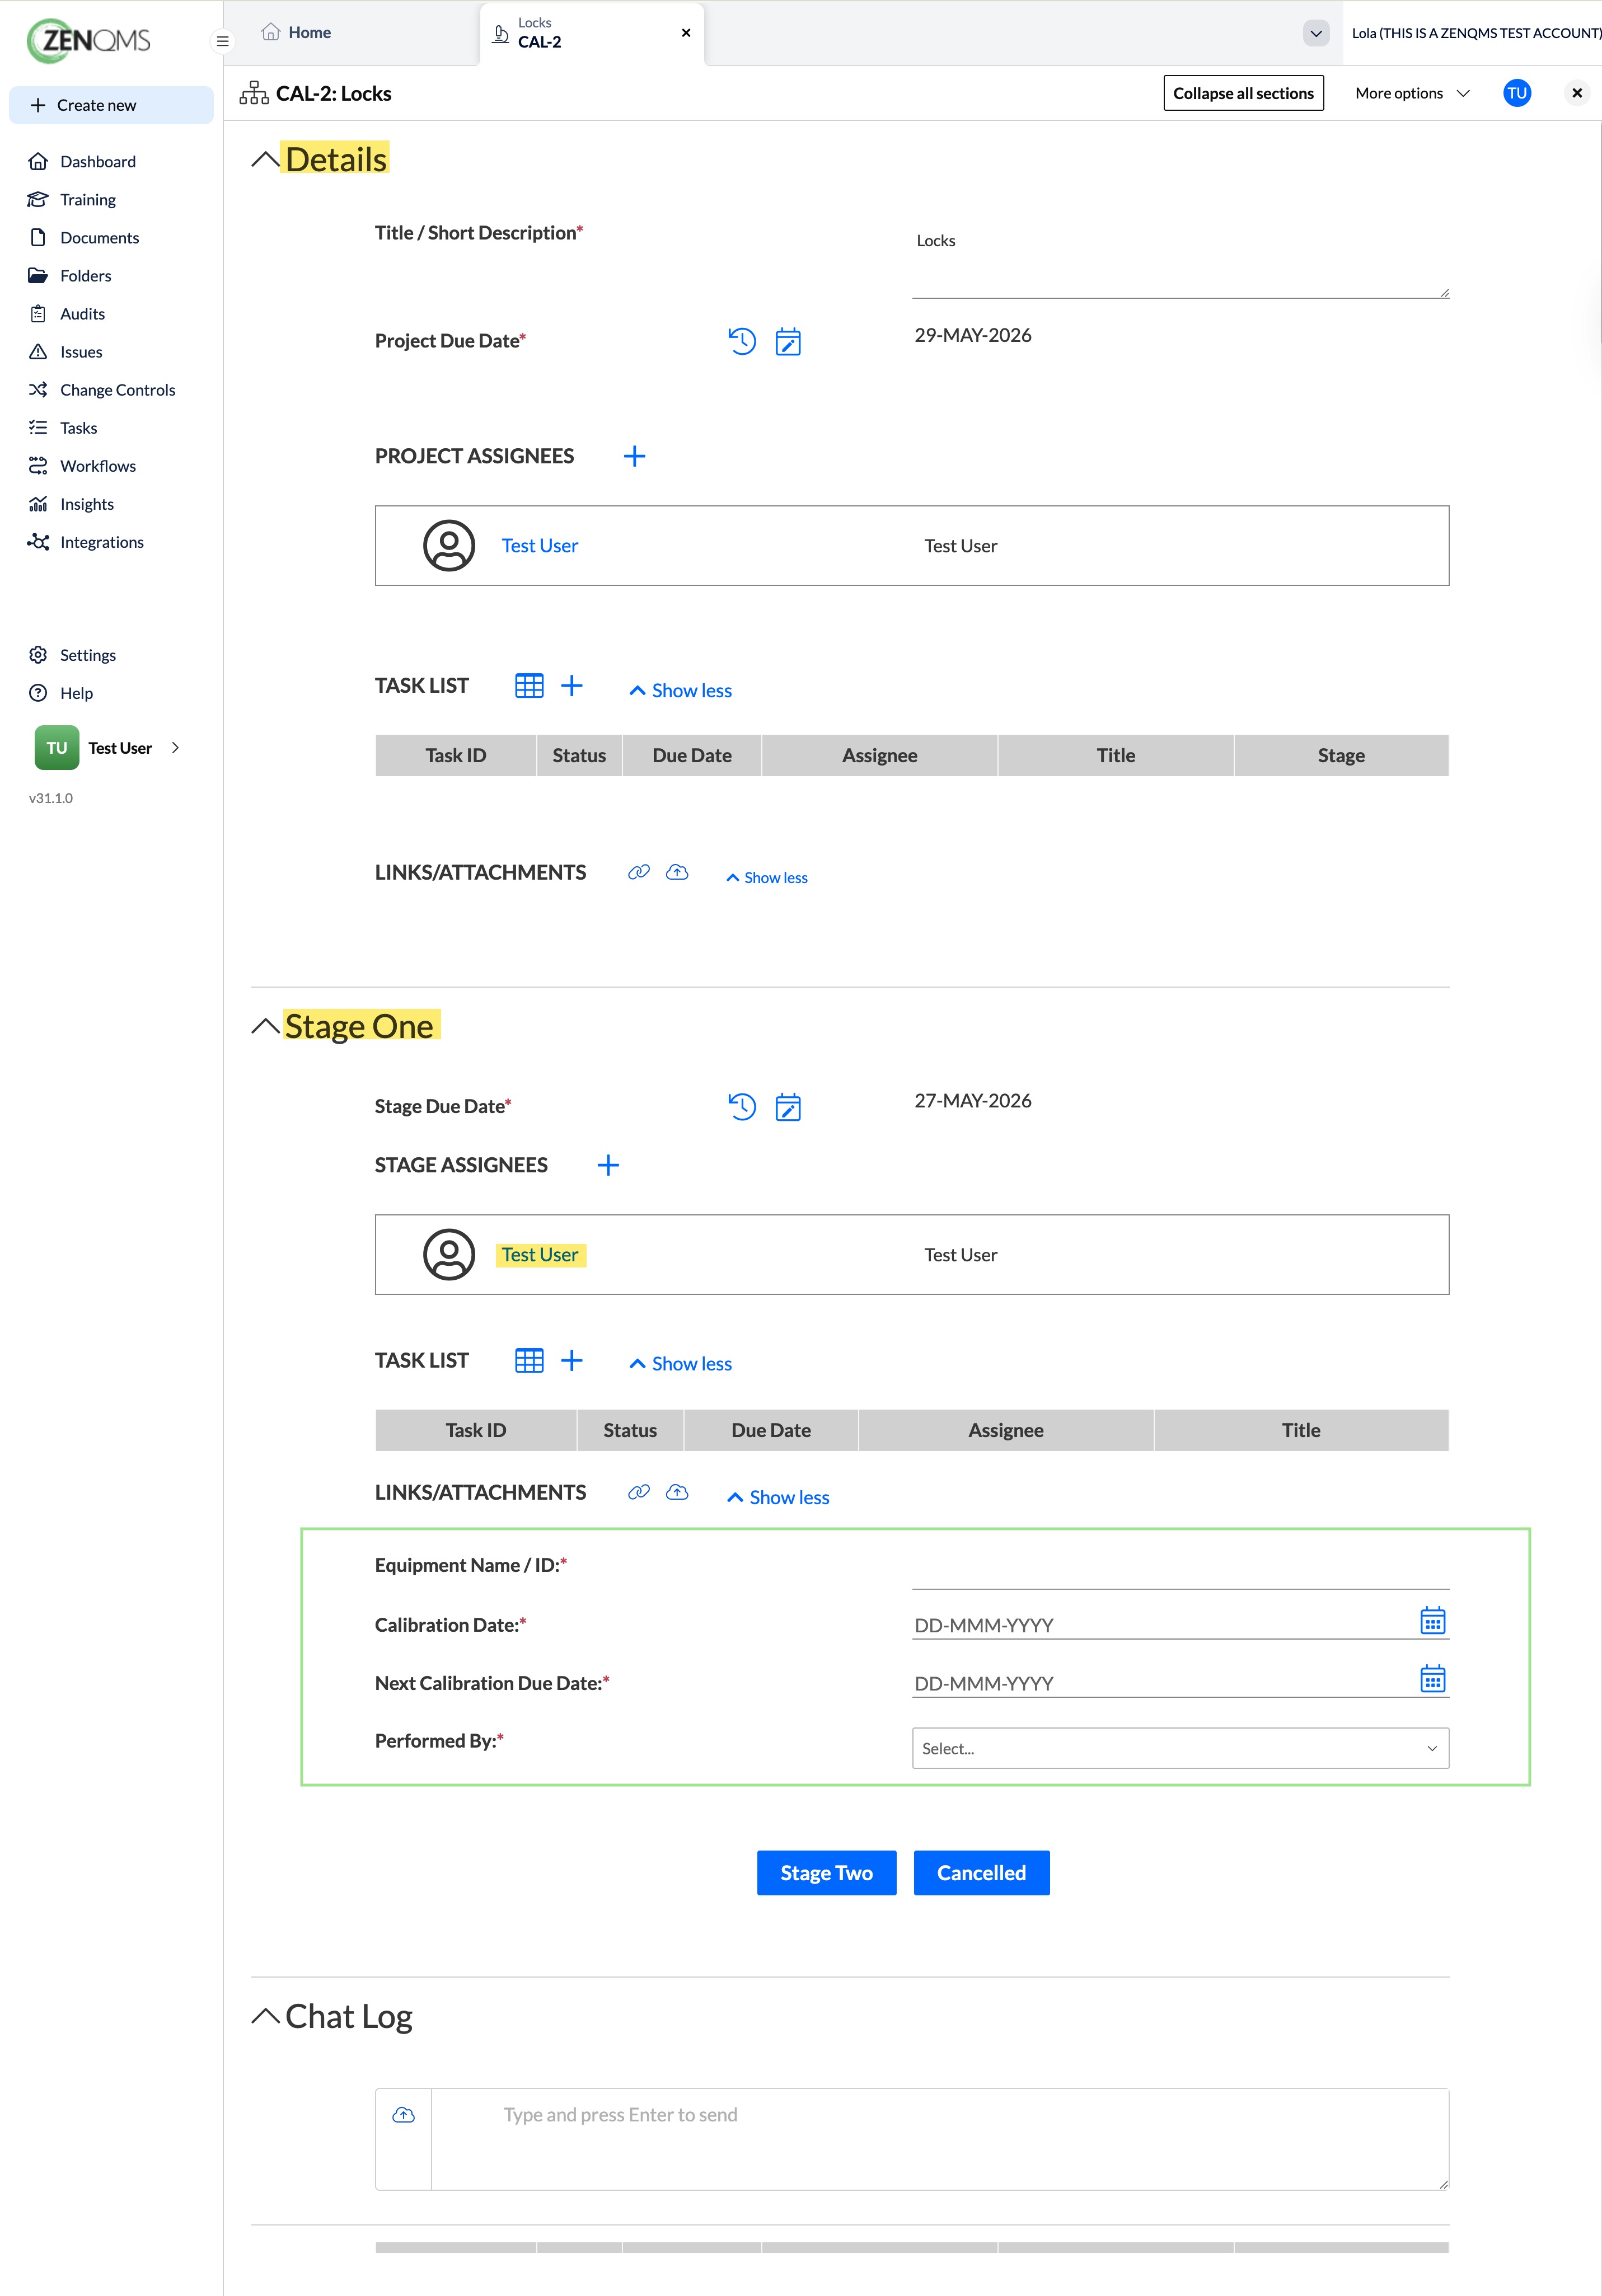This screenshot has height=2296, width=1602.
Task: Open Next Calibration Due Date calendar picker
Action: (1432, 1678)
